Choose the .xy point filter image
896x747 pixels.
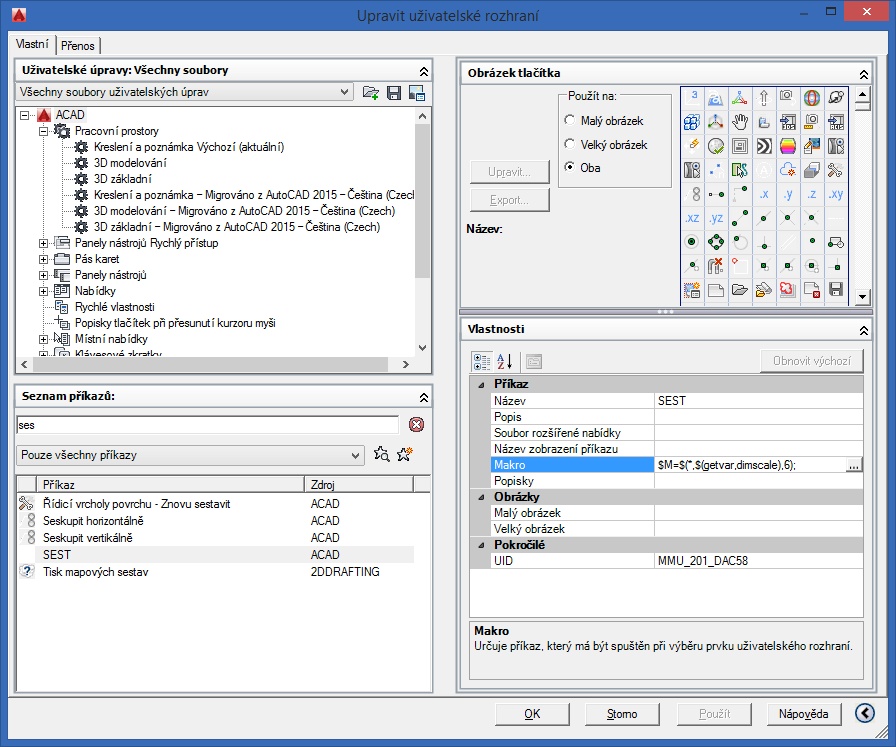pyautogui.click(x=836, y=194)
